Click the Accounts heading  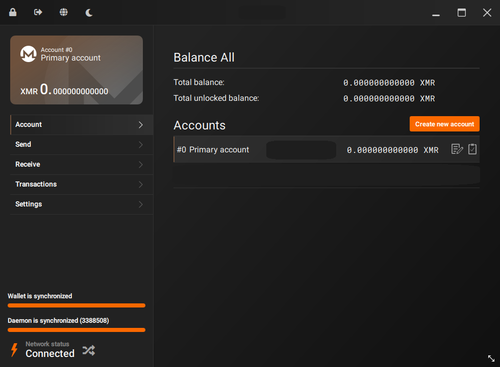click(199, 125)
